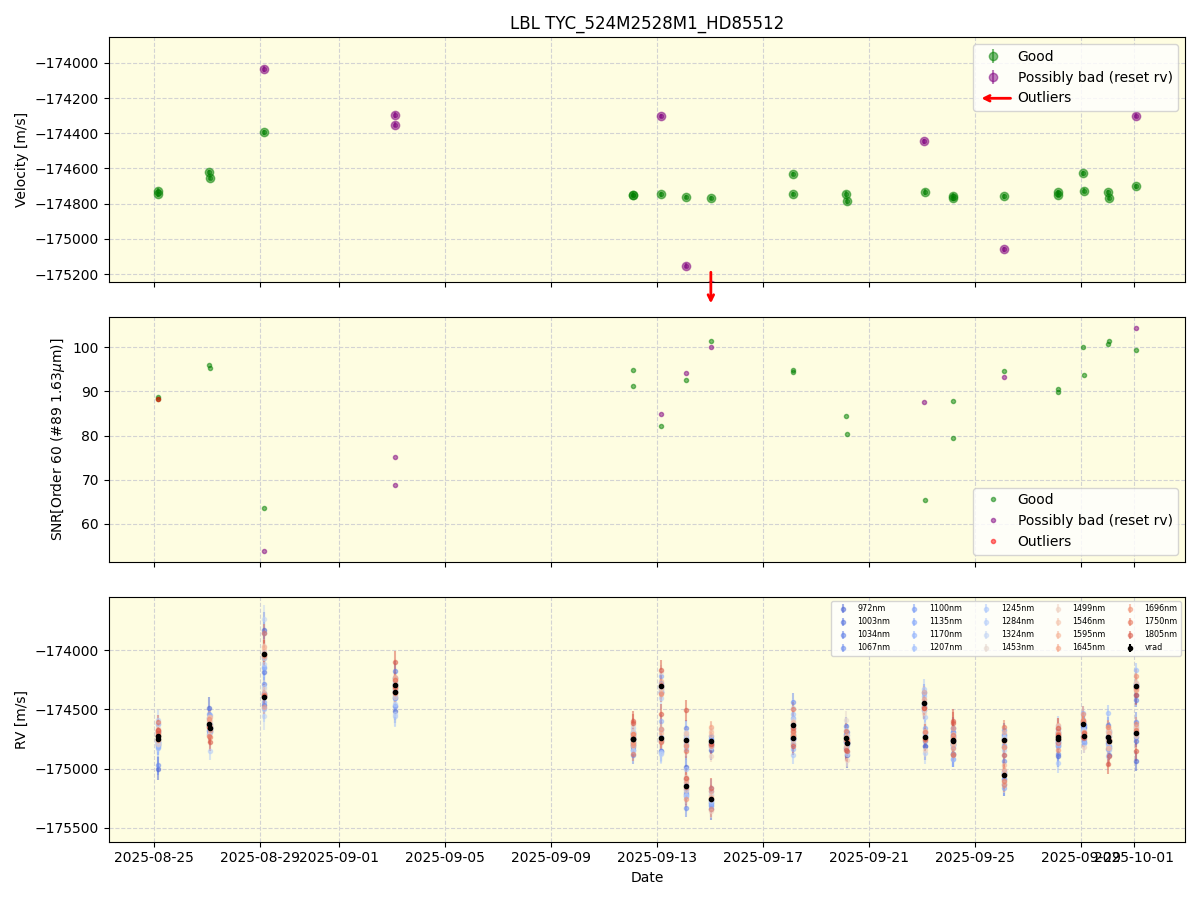Click the red Outliers dot in SNR legend
This screenshot has height=900, width=1200.
pyautogui.click(x=993, y=541)
